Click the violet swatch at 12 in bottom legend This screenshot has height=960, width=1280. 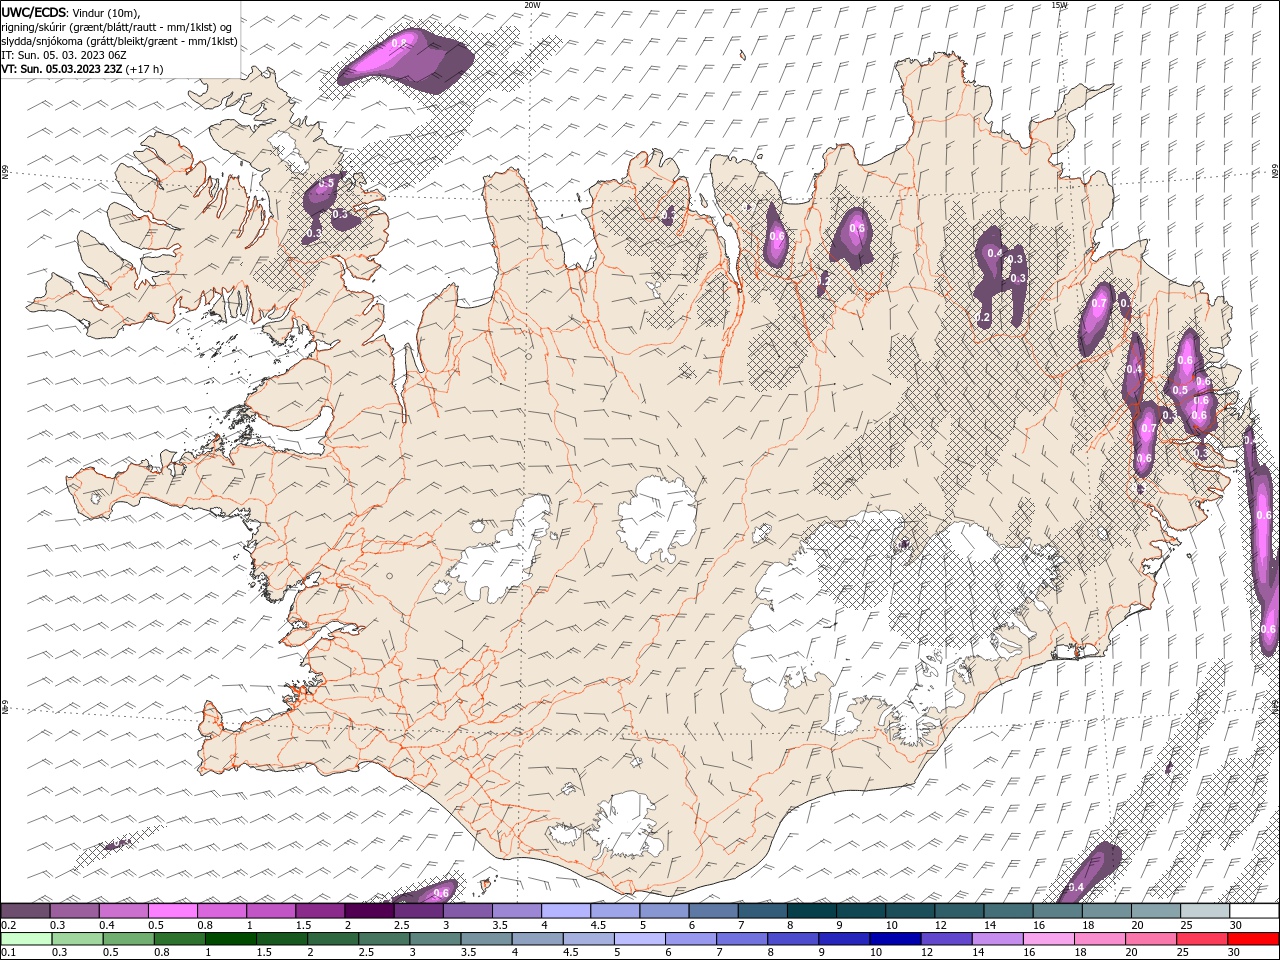(x=945, y=939)
